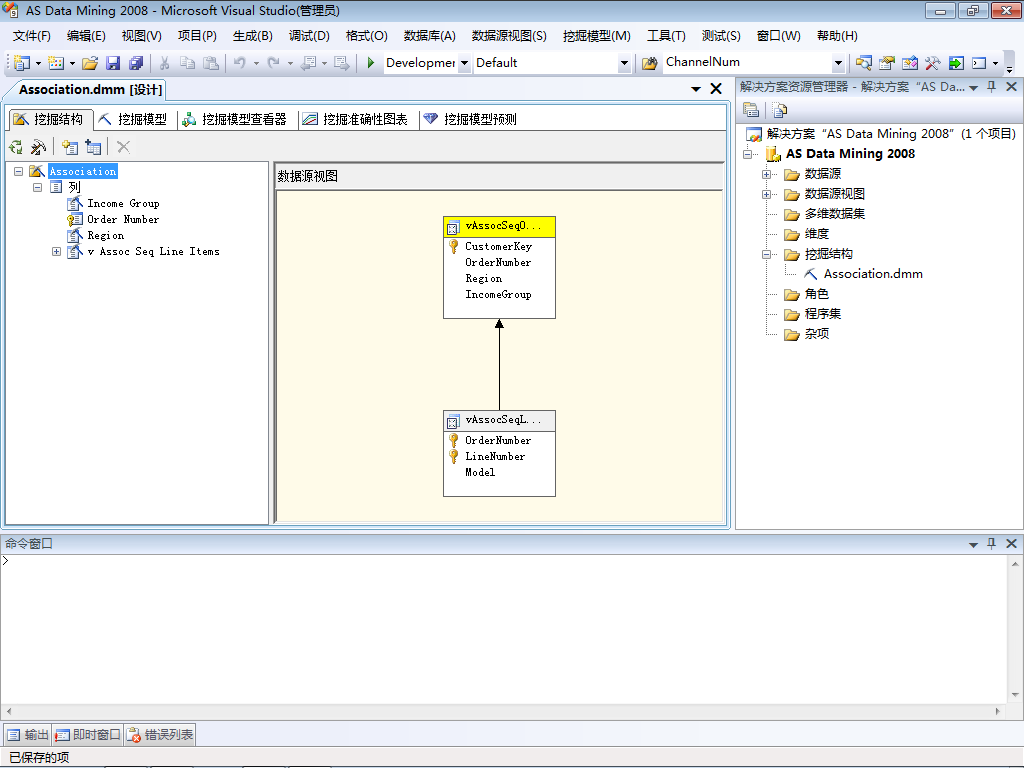Switch to the 挖掘模型预测 tab
Image resolution: width=1024 pixels, height=768 pixels.
[470, 119]
